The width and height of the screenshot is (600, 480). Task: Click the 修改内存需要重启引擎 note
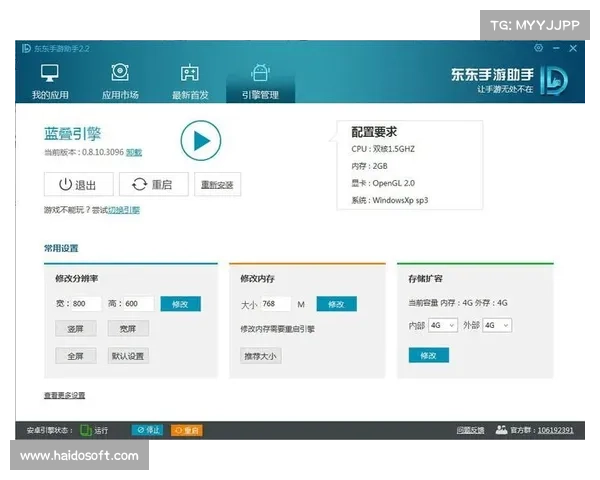[x=277, y=329]
